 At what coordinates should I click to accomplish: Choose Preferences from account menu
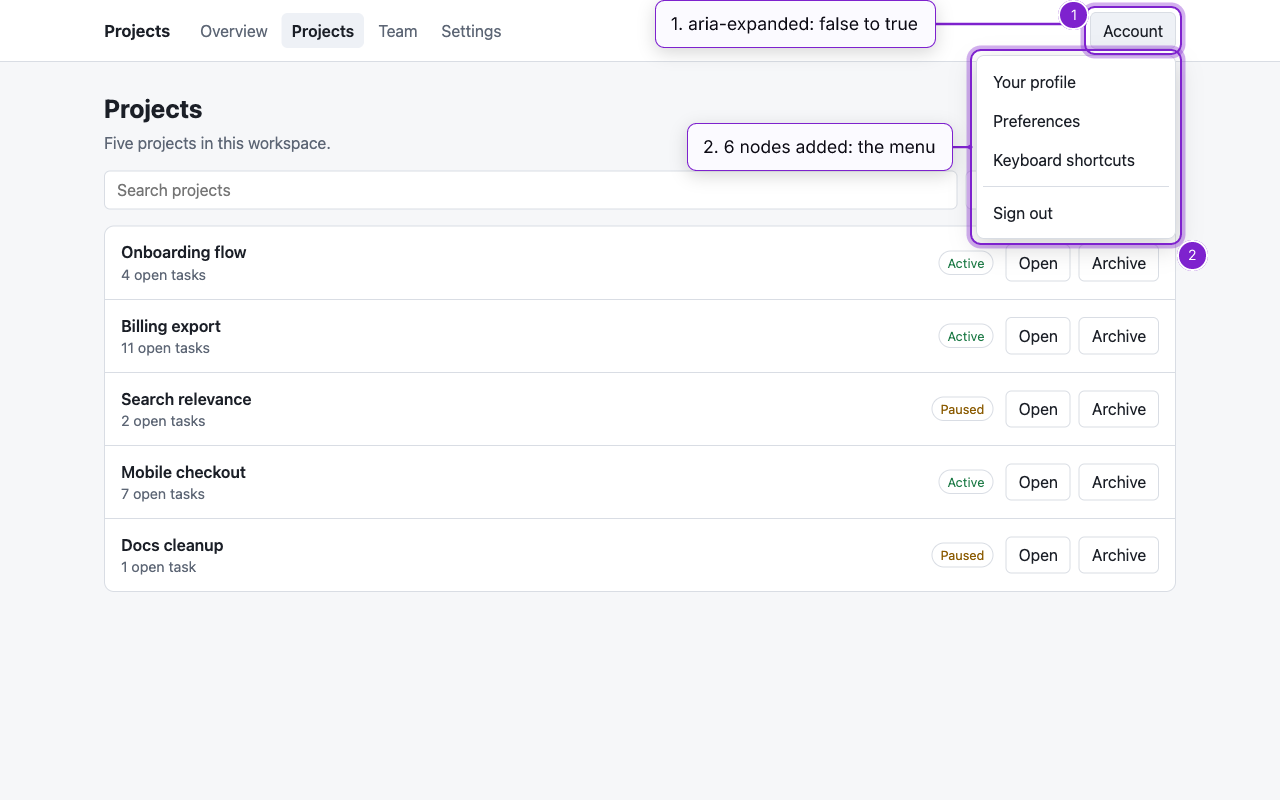click(1076, 121)
